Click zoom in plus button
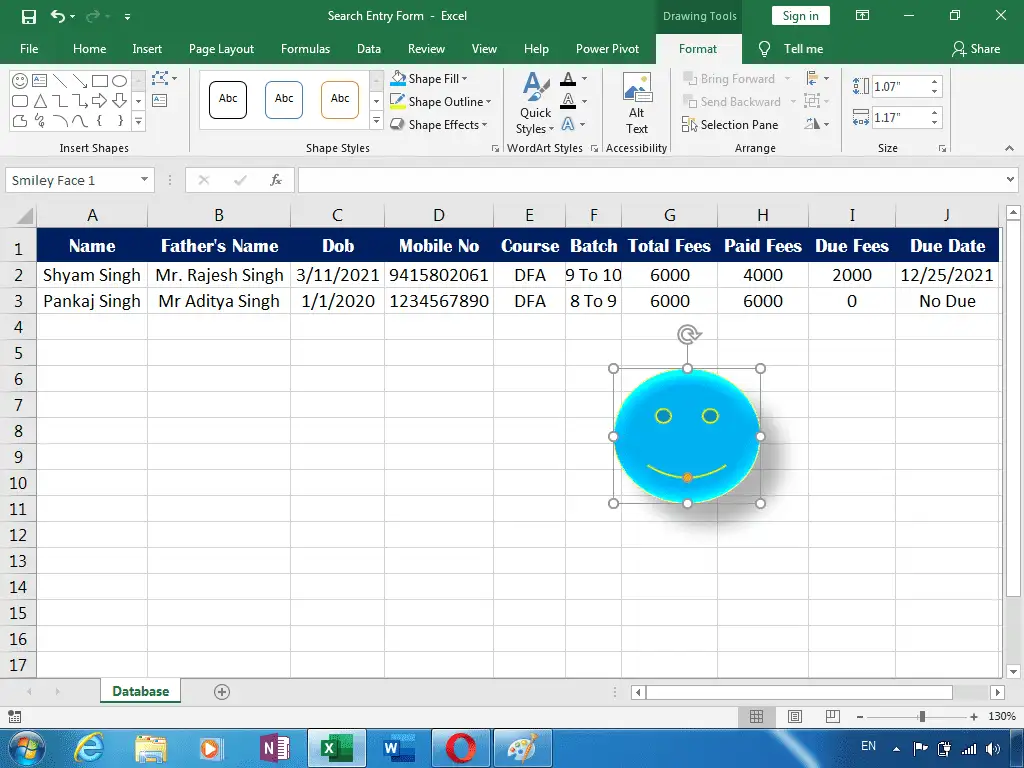1024x768 pixels. coord(973,716)
